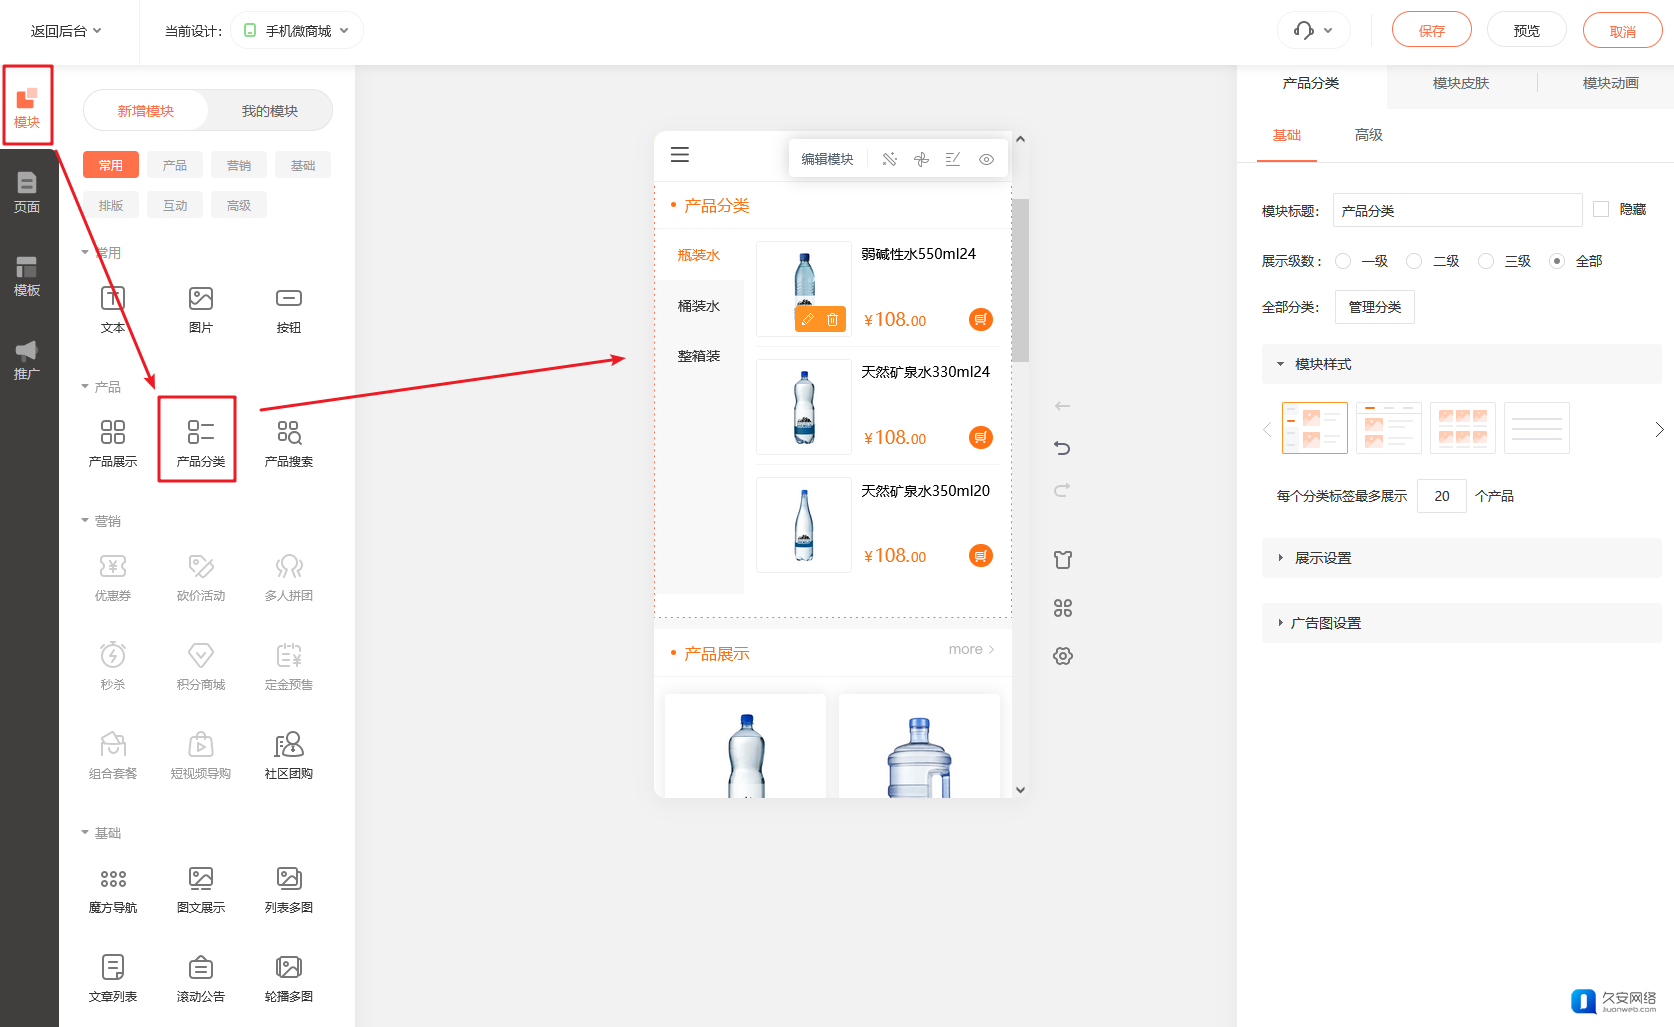Switch to 我的模块 tab
This screenshot has width=1674, height=1027.
pyautogui.click(x=269, y=111)
